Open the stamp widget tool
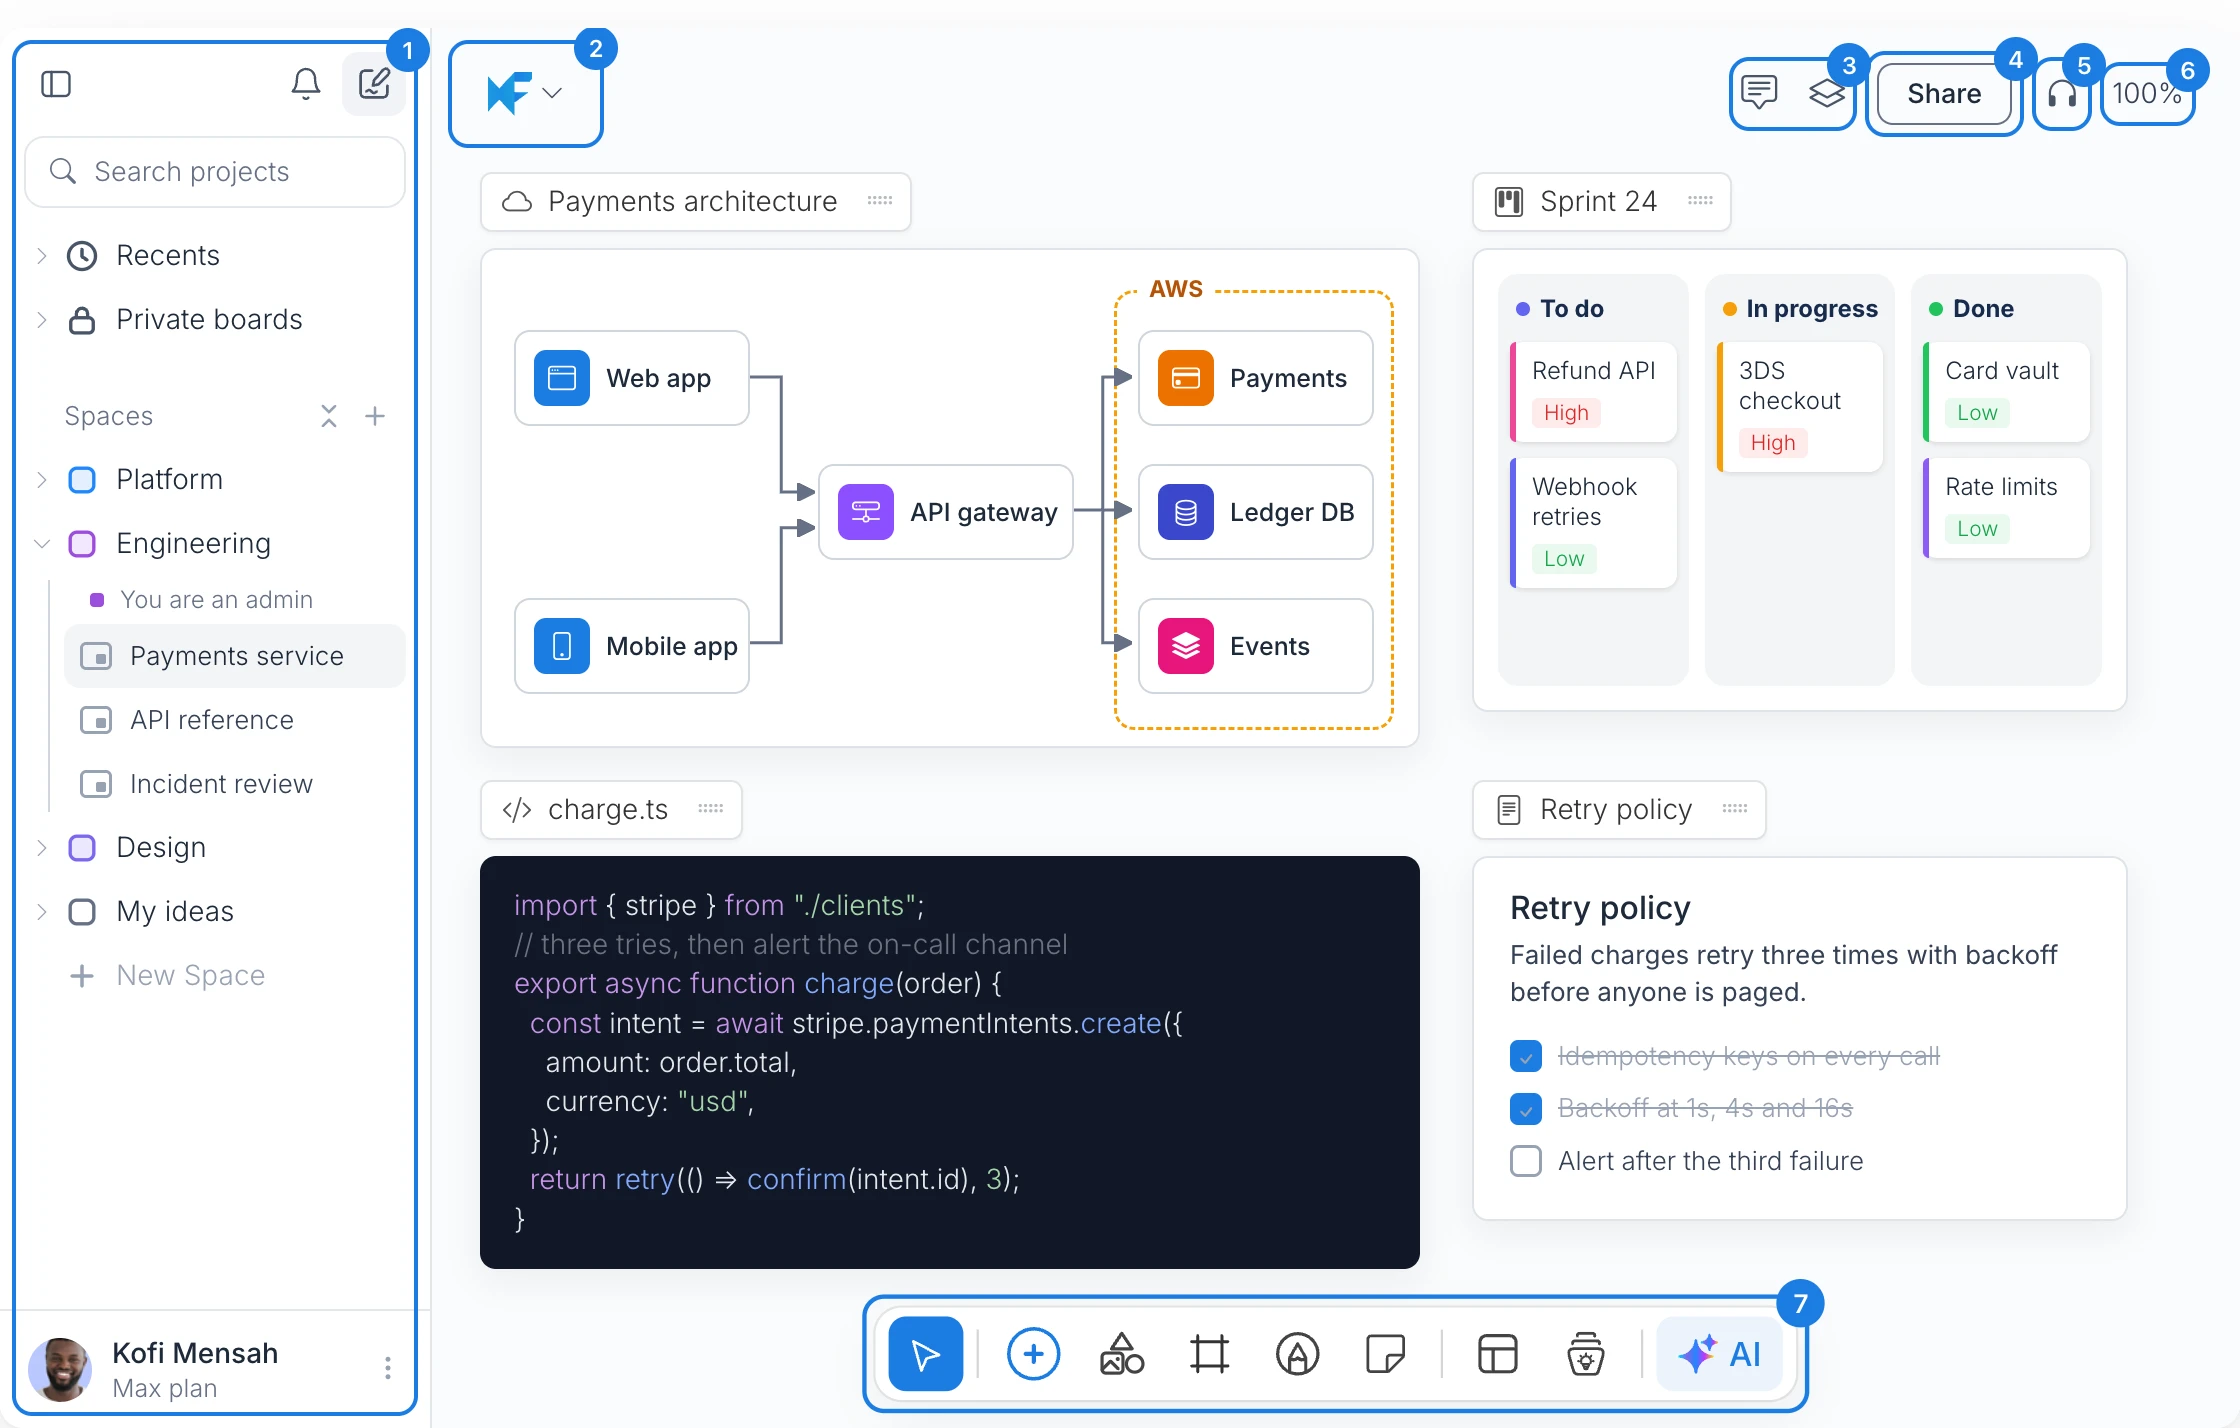The image size is (2240, 1428). (1585, 1354)
